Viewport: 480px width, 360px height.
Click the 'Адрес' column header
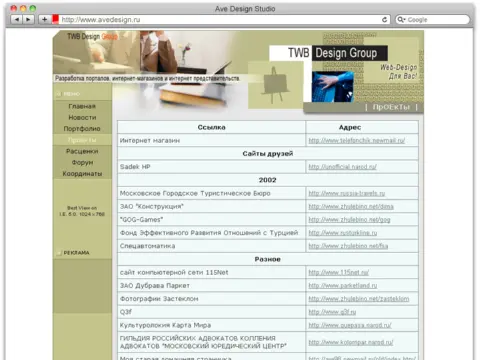click(x=362, y=127)
